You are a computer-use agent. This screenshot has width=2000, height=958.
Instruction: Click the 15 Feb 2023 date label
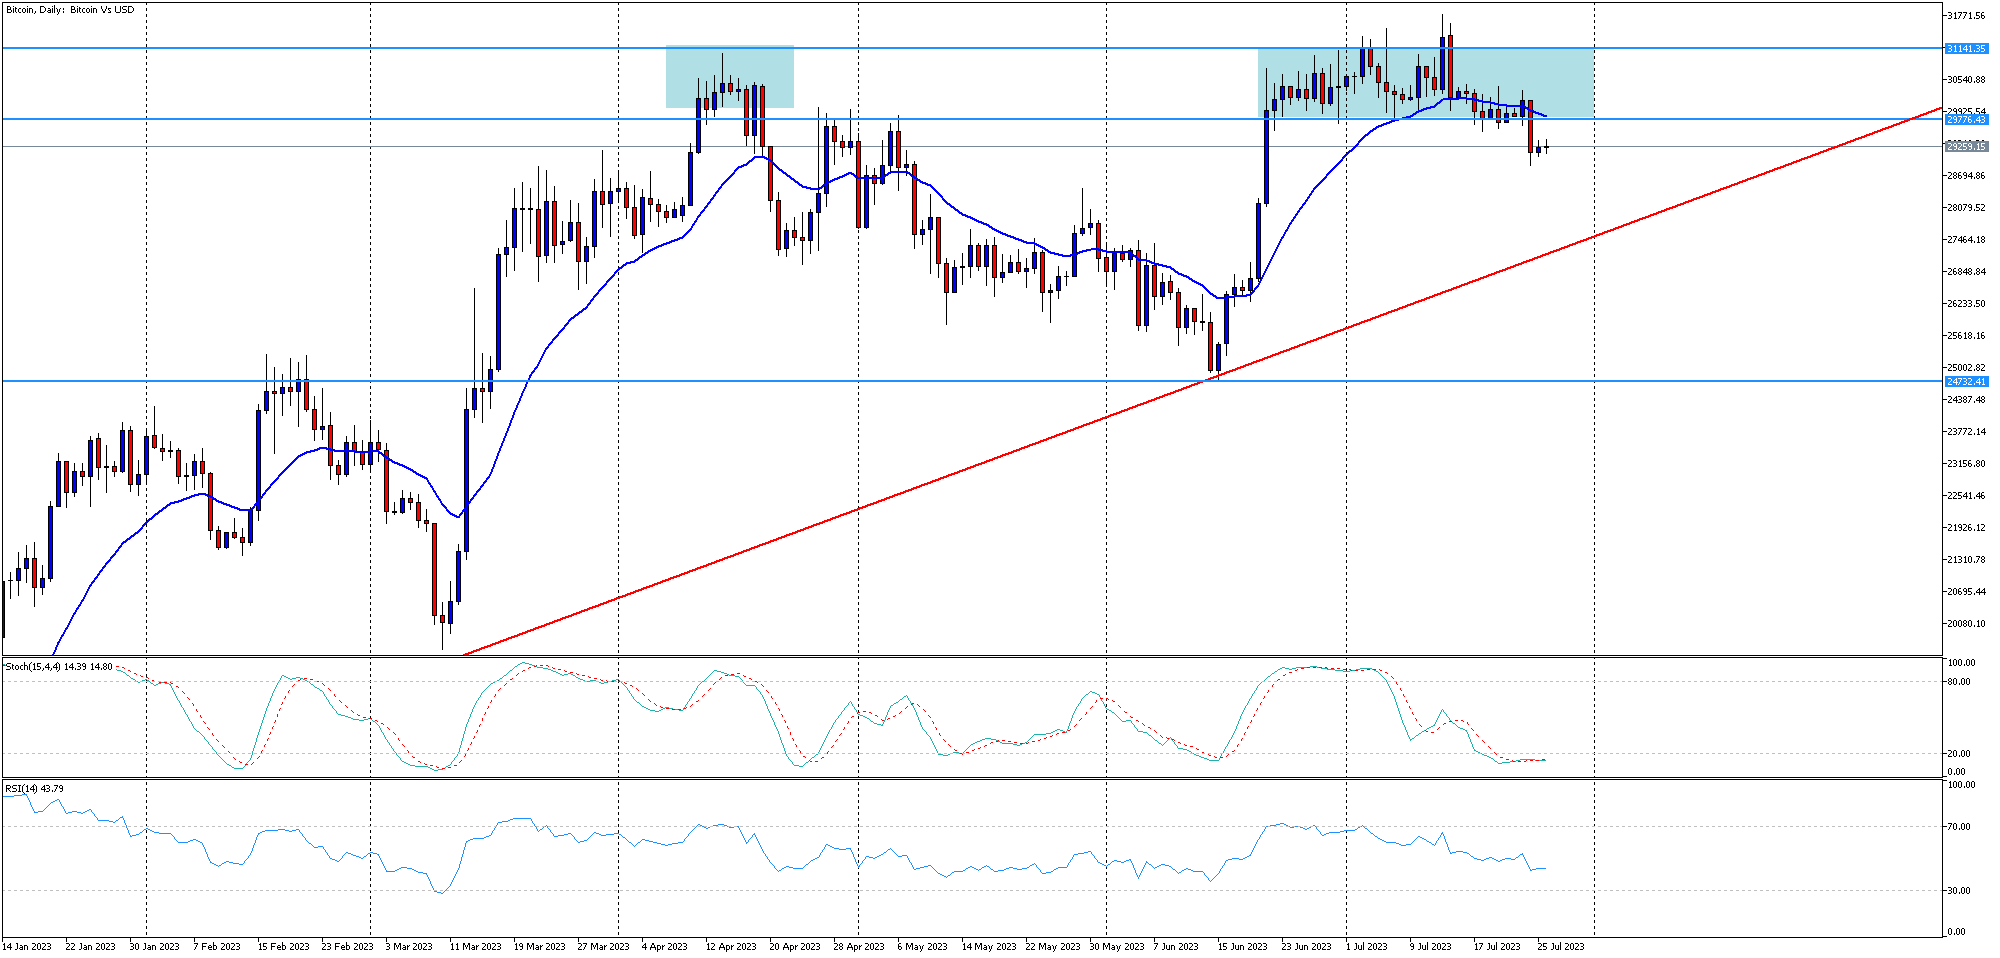coord(283,946)
